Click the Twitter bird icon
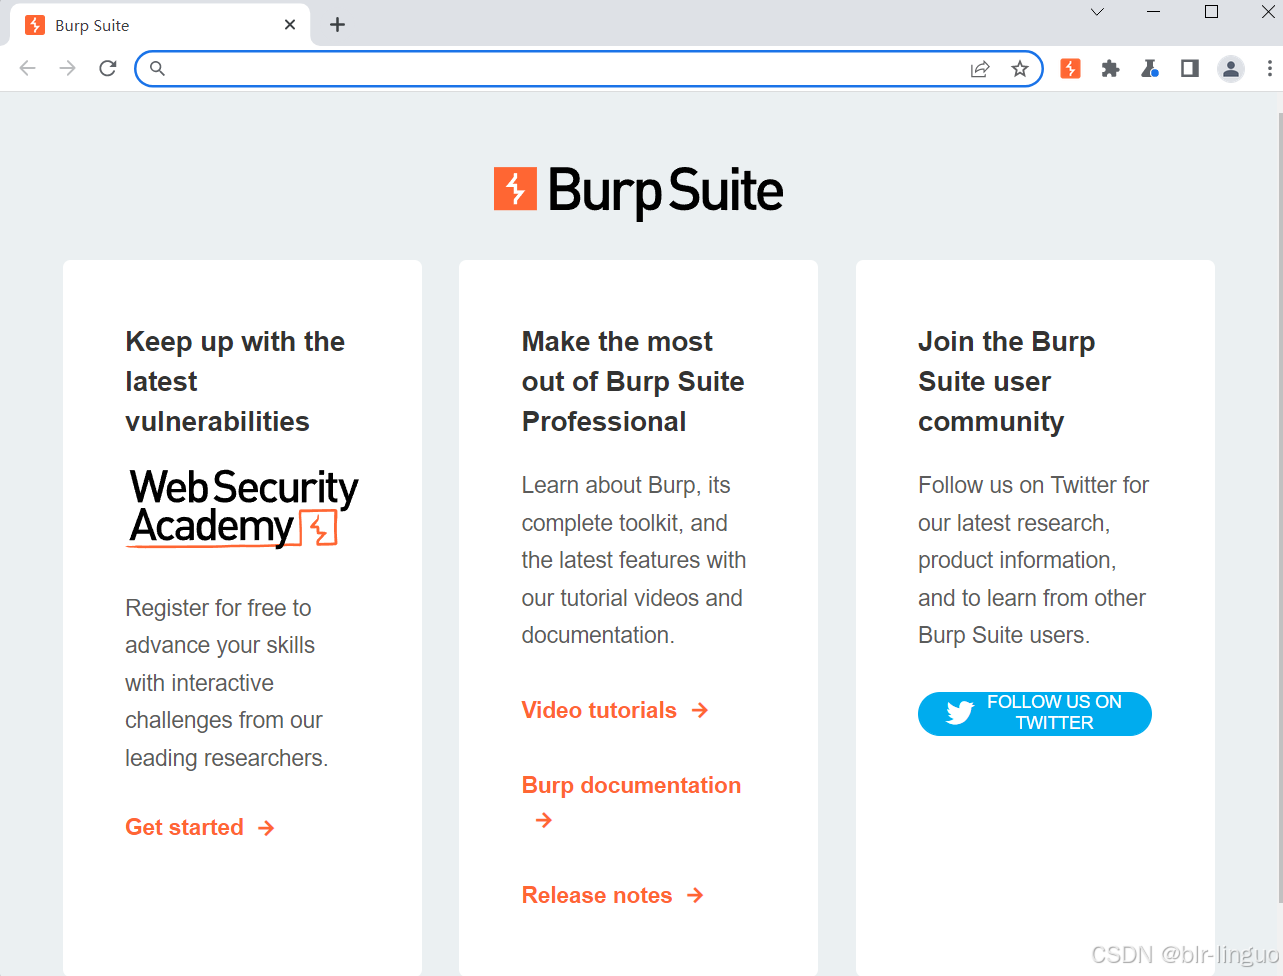This screenshot has height=976, width=1283. (960, 713)
